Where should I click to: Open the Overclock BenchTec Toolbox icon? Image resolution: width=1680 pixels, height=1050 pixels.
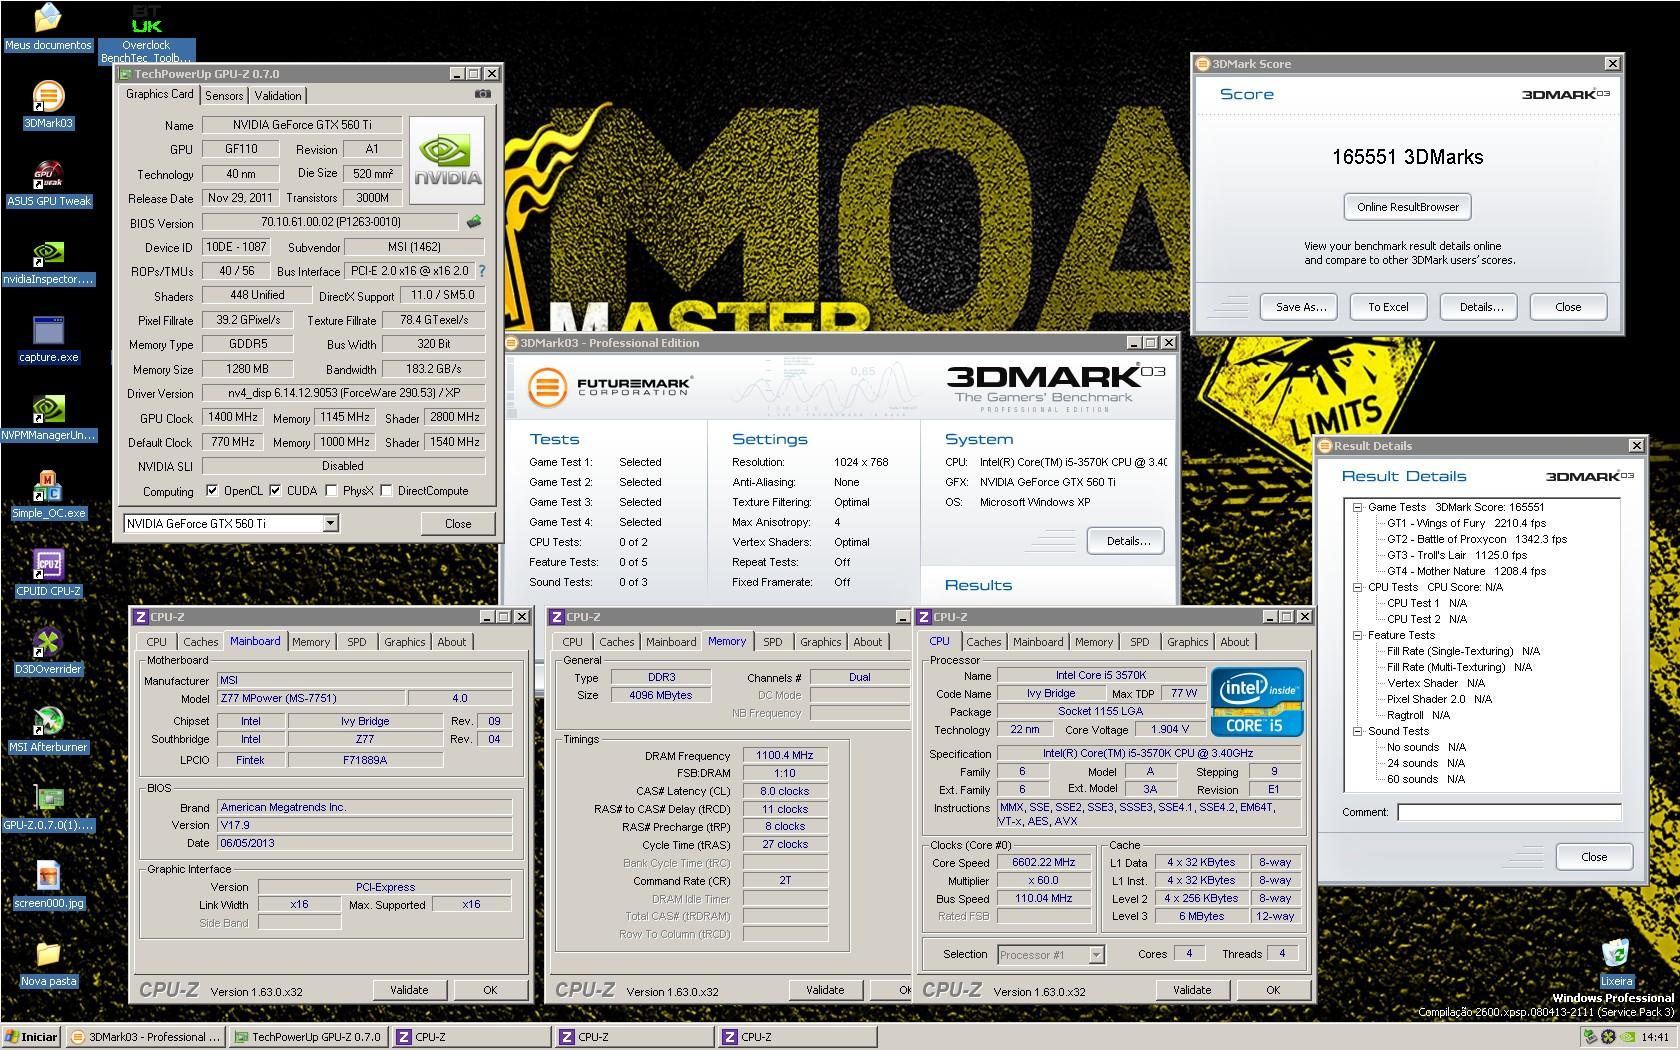(146, 33)
